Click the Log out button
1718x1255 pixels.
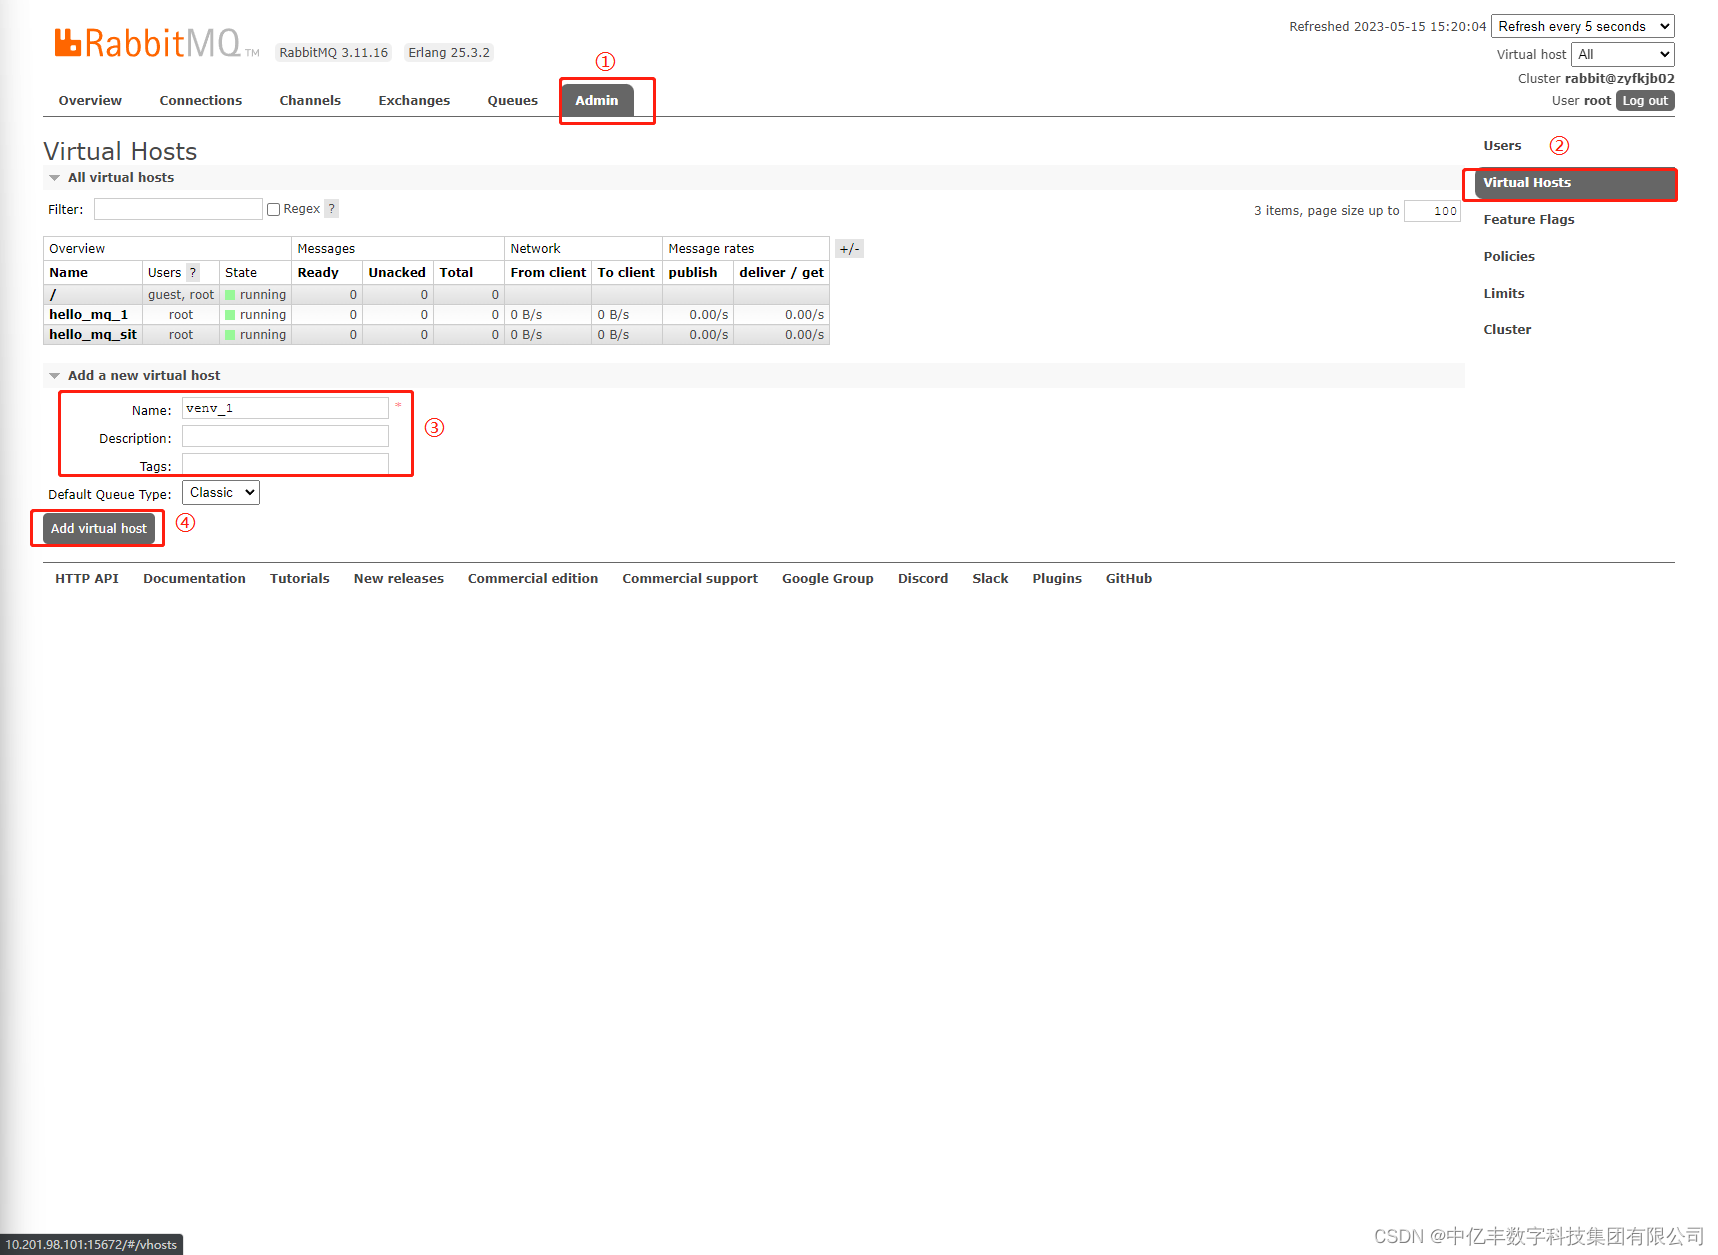(x=1645, y=101)
